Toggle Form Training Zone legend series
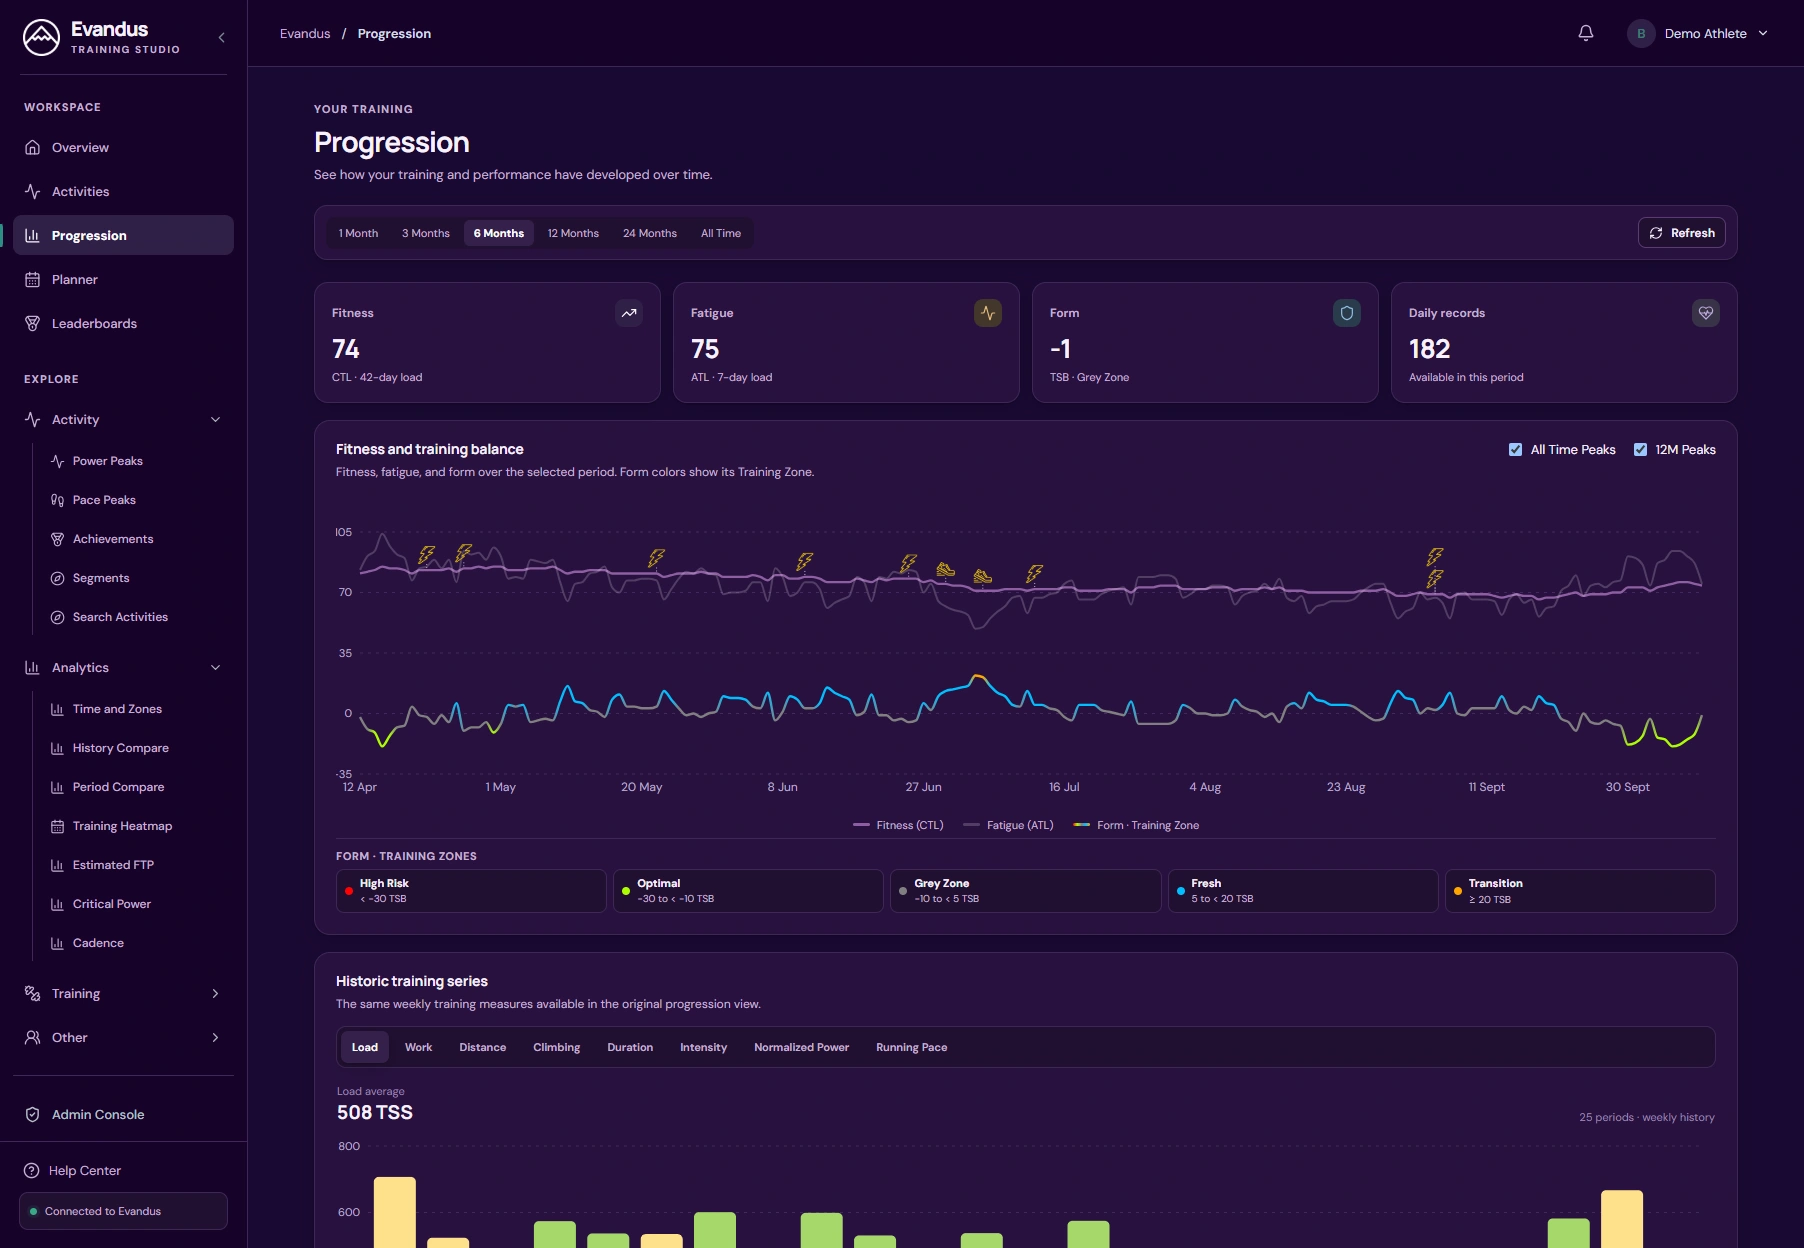This screenshot has width=1804, height=1248. click(x=1136, y=825)
